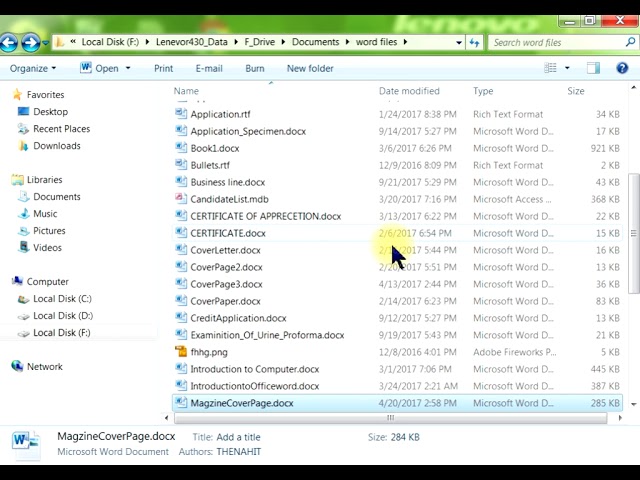Select Documents in breadcrumb path
The height and width of the screenshot is (480, 640).
[316, 42]
